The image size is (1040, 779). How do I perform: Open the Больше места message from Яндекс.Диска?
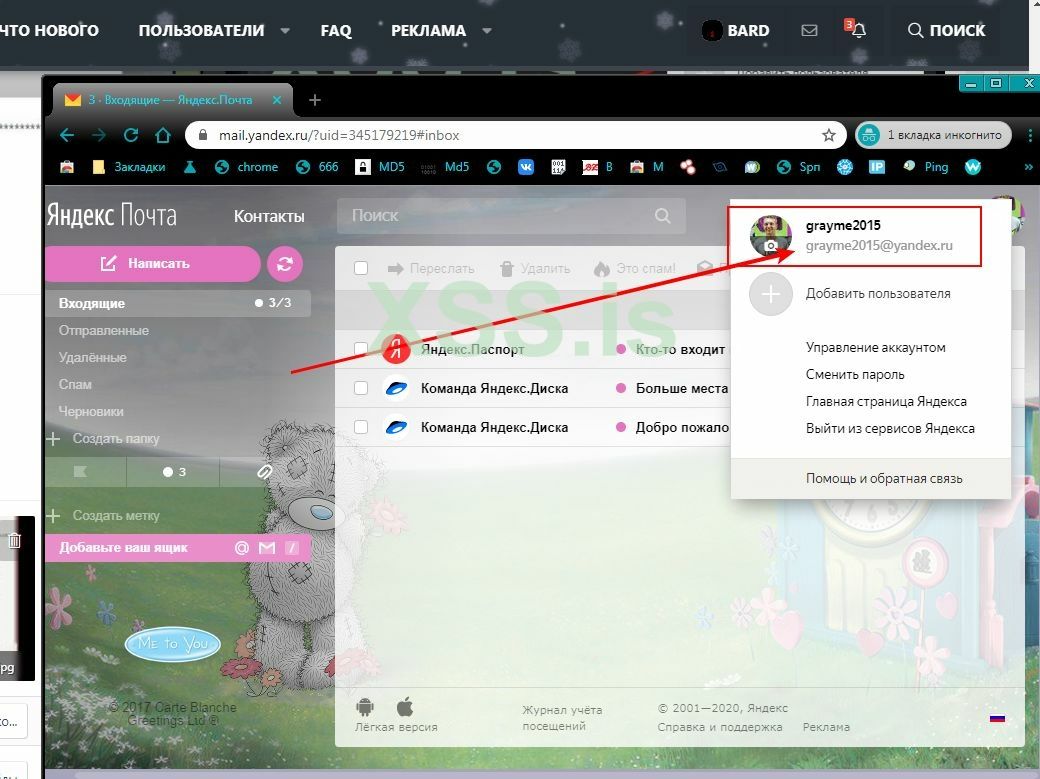[x=534, y=388]
